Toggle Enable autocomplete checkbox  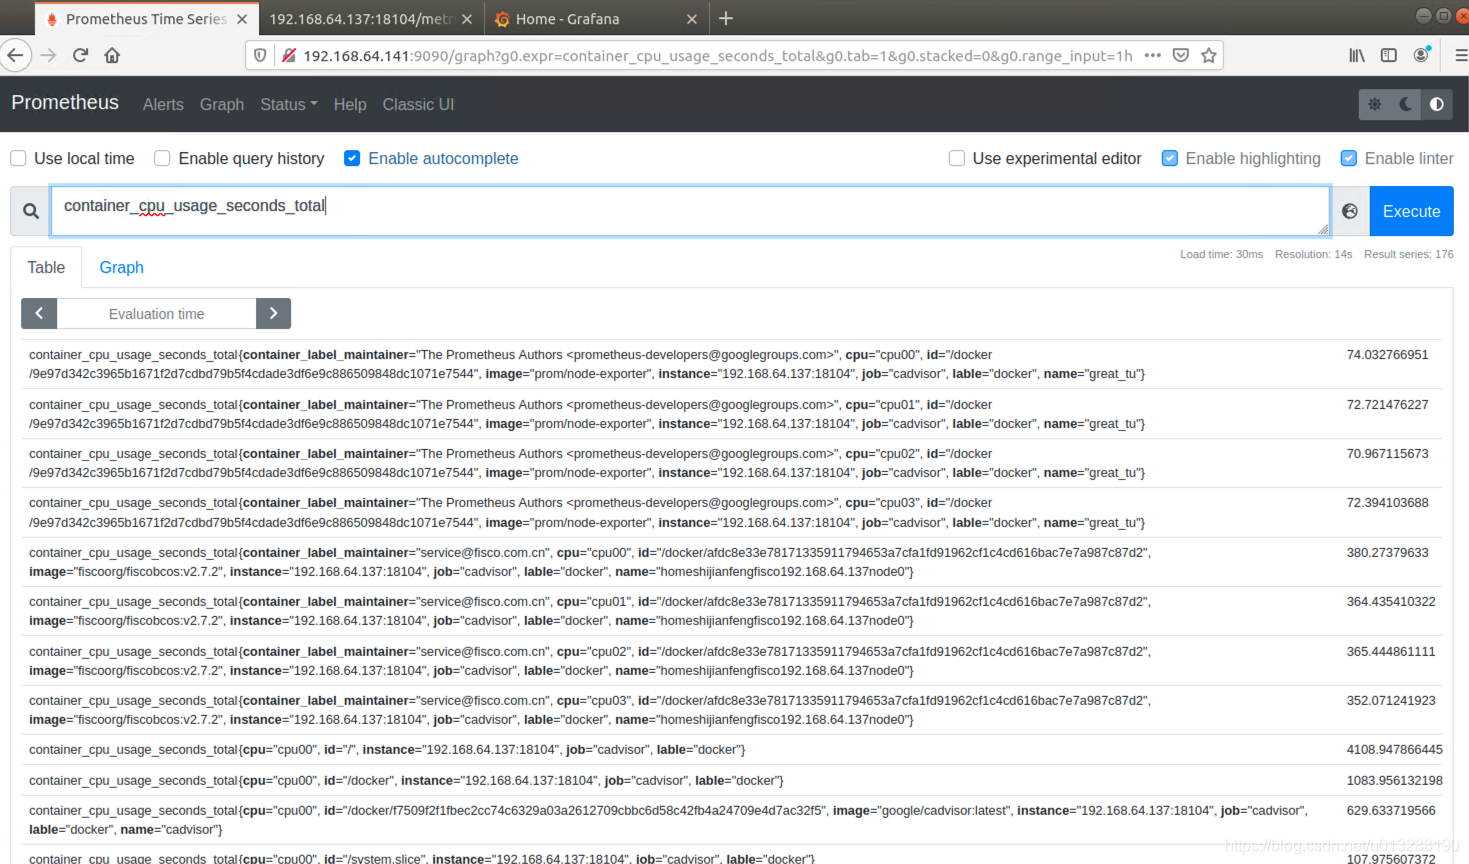(352, 158)
